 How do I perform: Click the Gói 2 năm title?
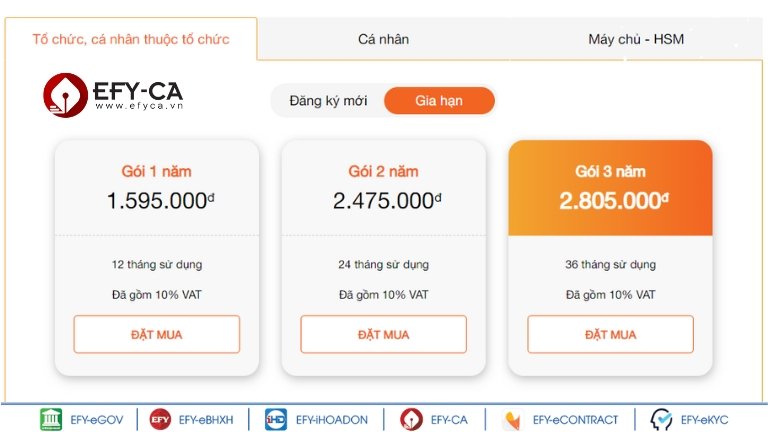tap(384, 171)
